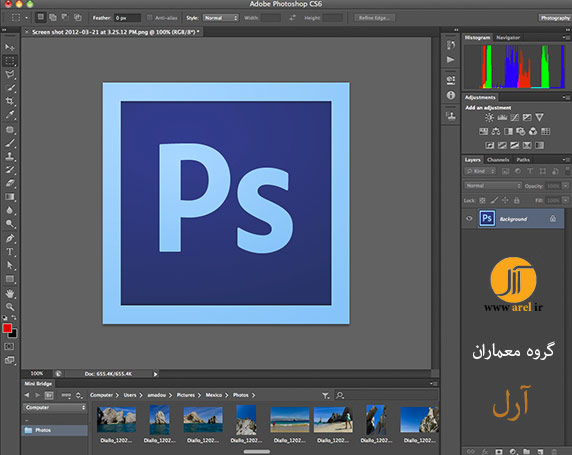Viewport: 572px width, 455px height.
Task: Go back in Mini Bridge navigation
Action: point(27,395)
